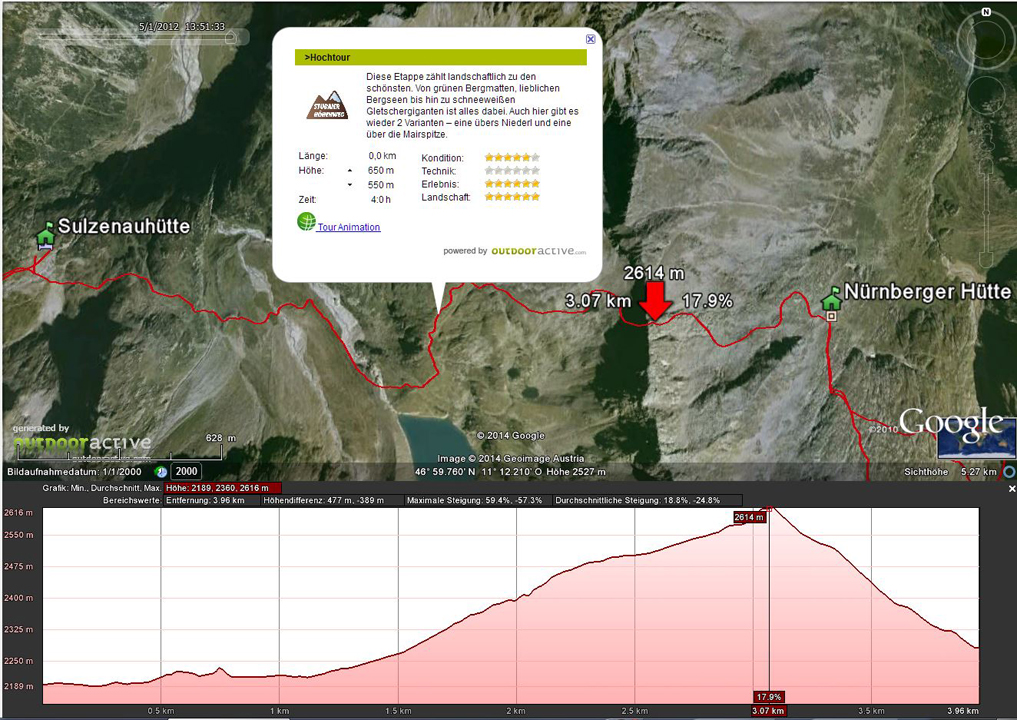
Task: Click the N north compass marker
Action: pos(985,12)
